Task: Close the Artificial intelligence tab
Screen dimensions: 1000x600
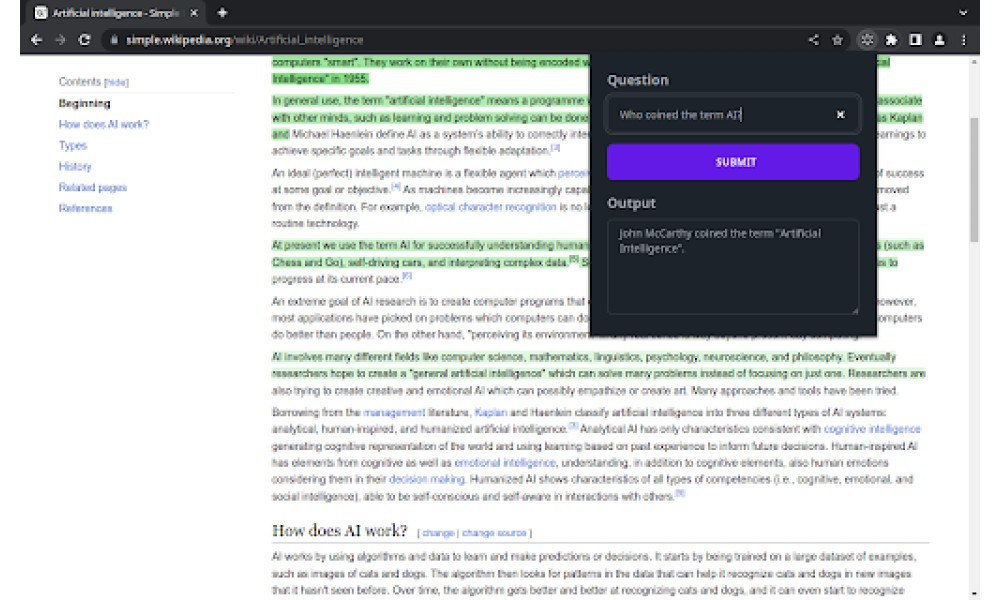Action: point(194,13)
